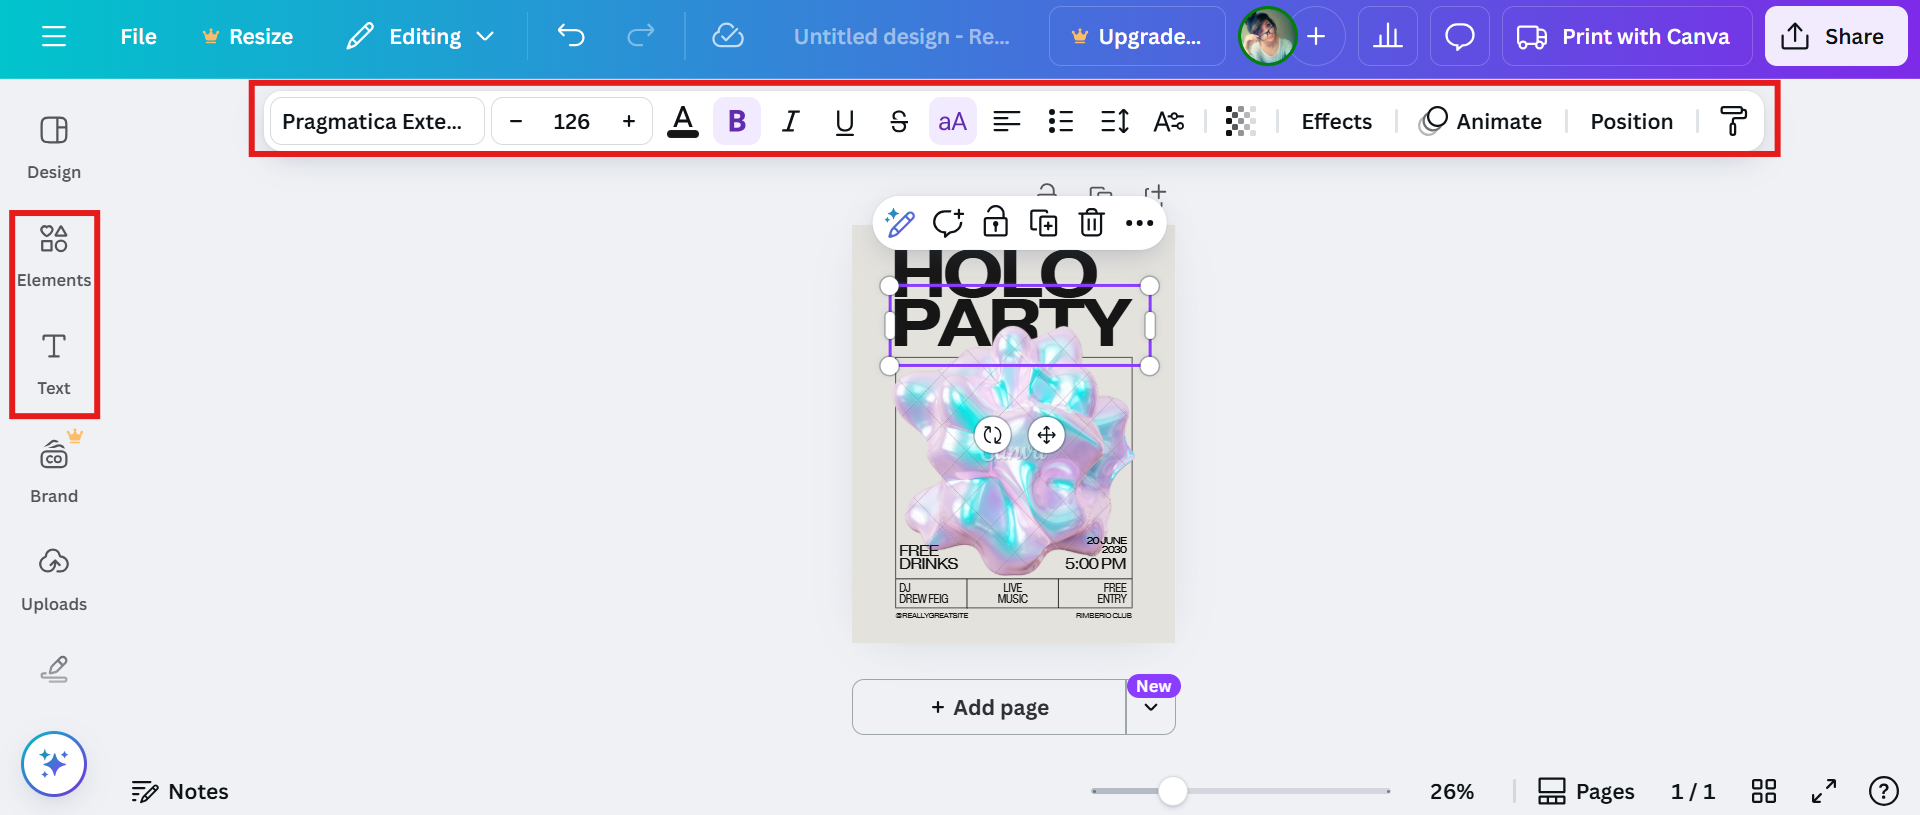Image resolution: width=1920 pixels, height=815 pixels.
Task: Open the Brand sidebar tab
Action: click(x=54, y=472)
